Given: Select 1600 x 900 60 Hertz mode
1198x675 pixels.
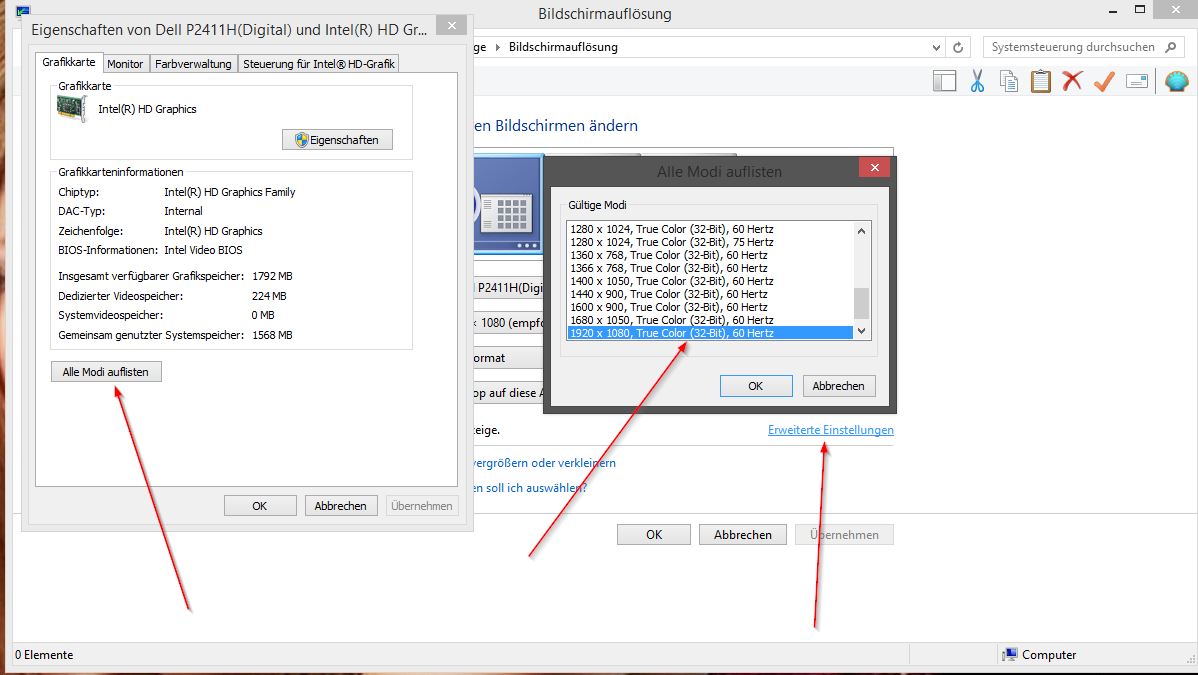Looking at the screenshot, I should pos(710,307).
